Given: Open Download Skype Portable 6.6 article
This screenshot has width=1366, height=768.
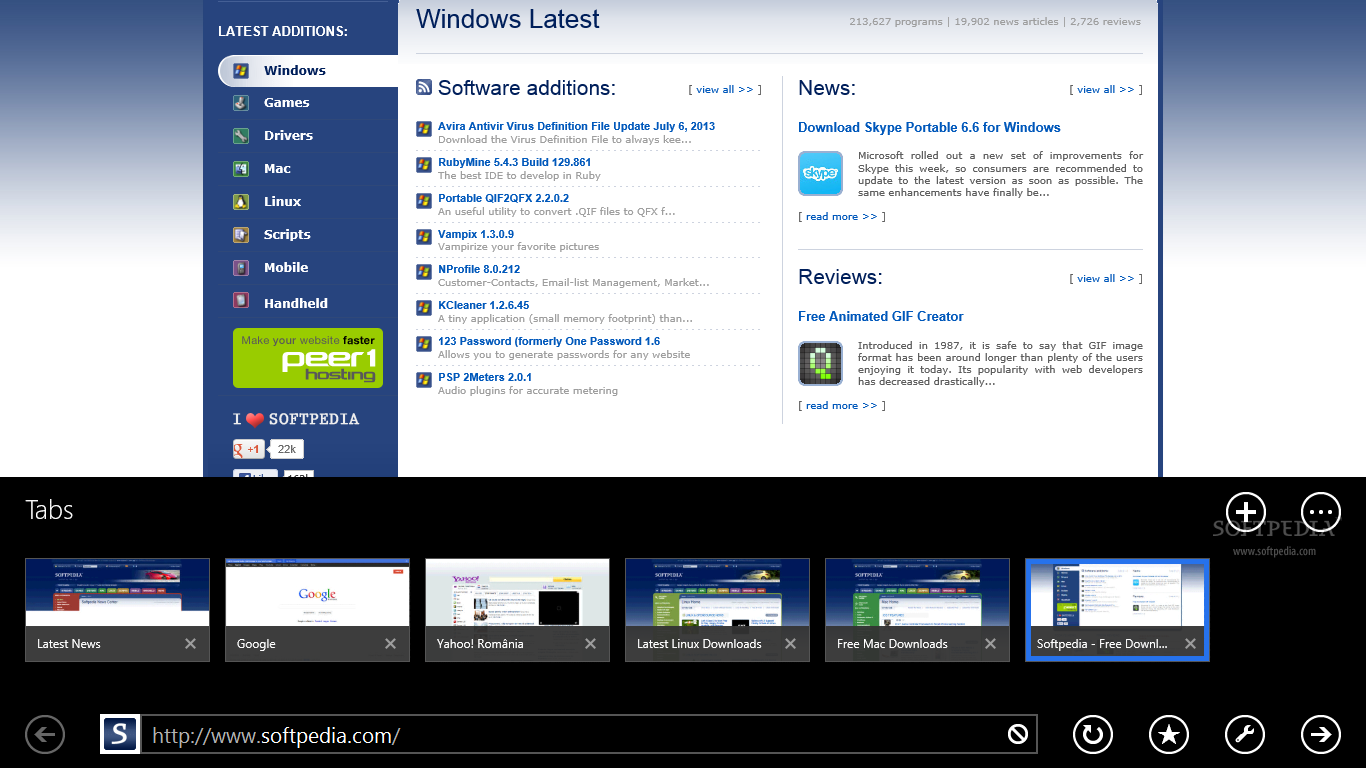Looking at the screenshot, I should 929,127.
